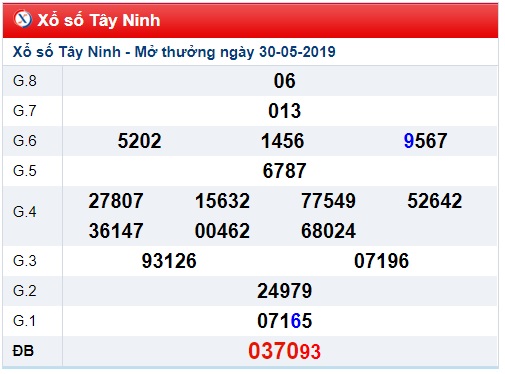Select G.4 number 15632
The image size is (505, 374).
tap(222, 201)
